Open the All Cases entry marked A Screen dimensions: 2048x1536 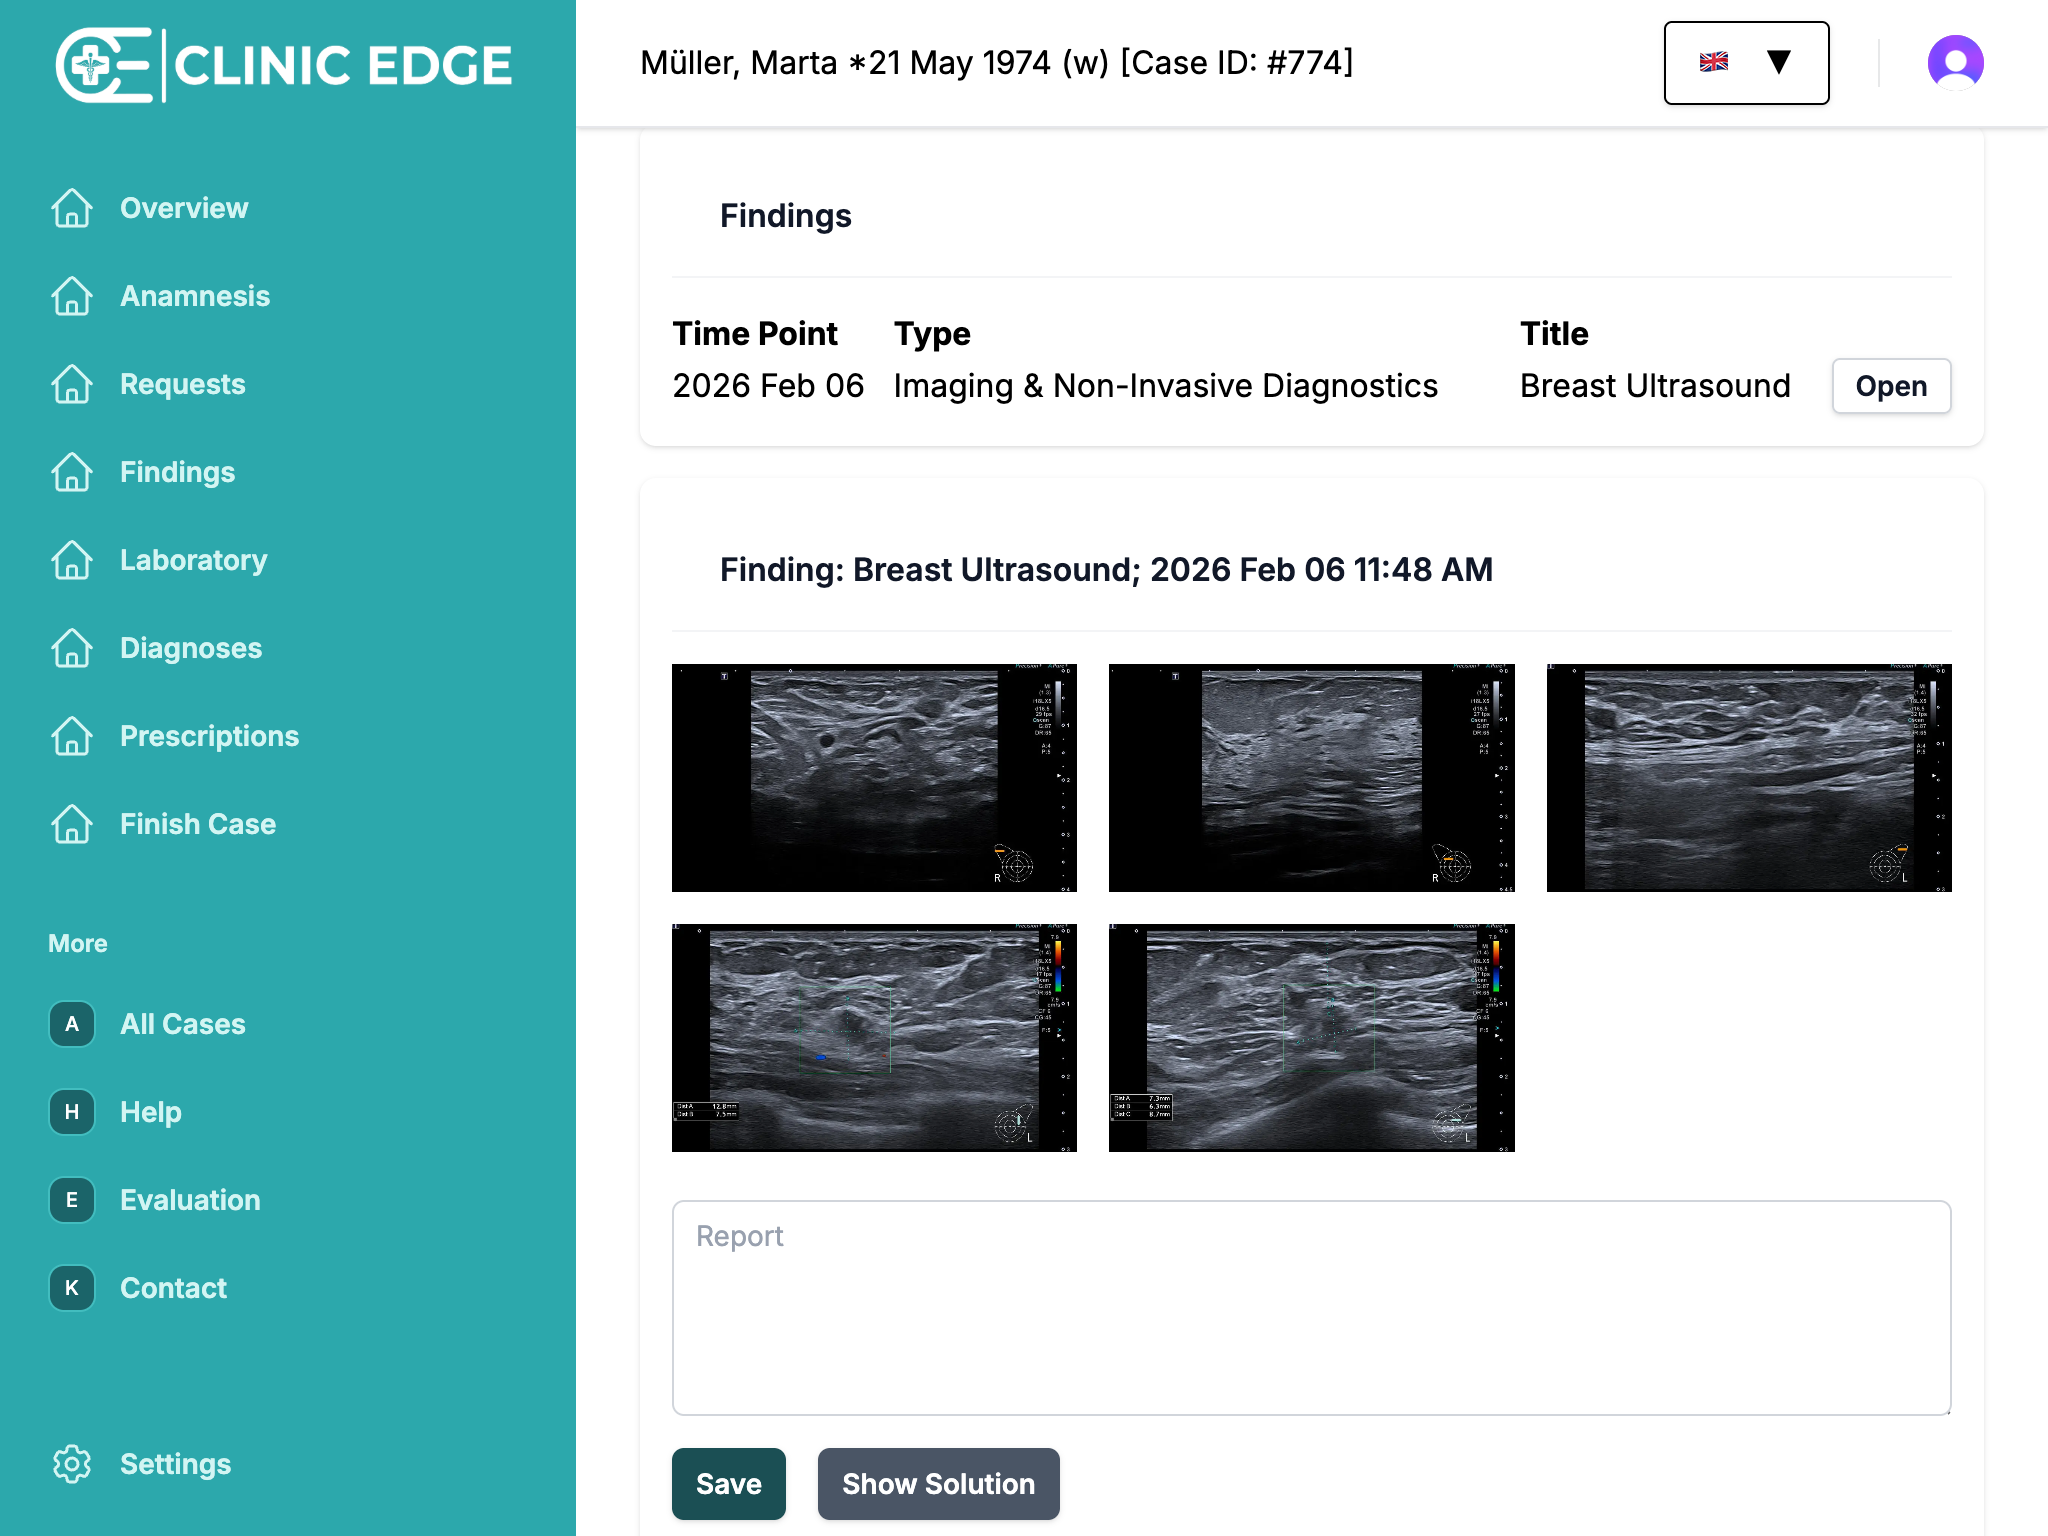click(x=71, y=1024)
